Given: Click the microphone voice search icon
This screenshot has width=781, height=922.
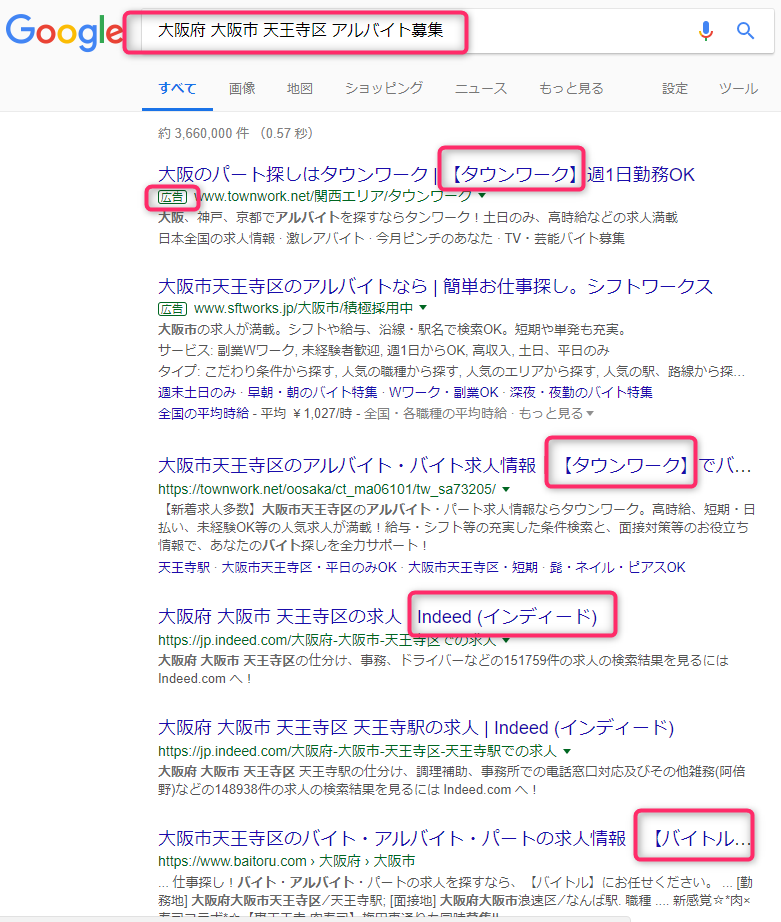Looking at the screenshot, I should [x=706, y=31].
